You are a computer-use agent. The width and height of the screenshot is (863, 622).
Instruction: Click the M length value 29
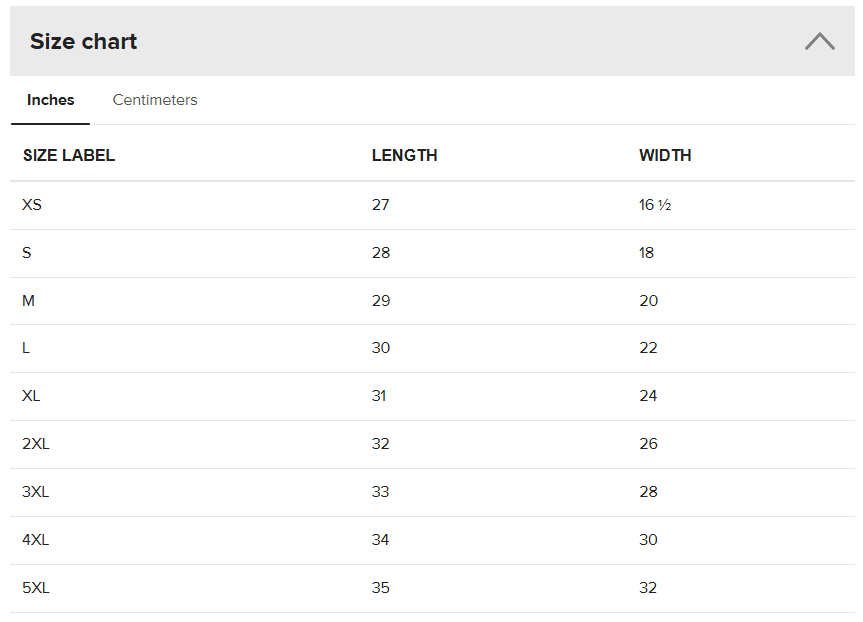(x=381, y=301)
